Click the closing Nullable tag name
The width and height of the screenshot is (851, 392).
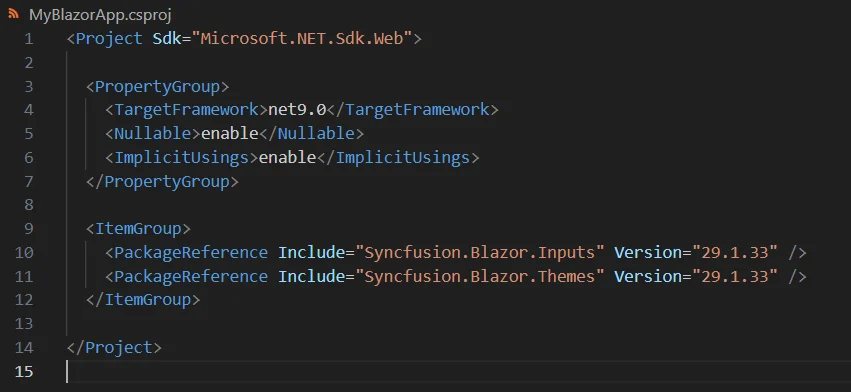coord(316,134)
